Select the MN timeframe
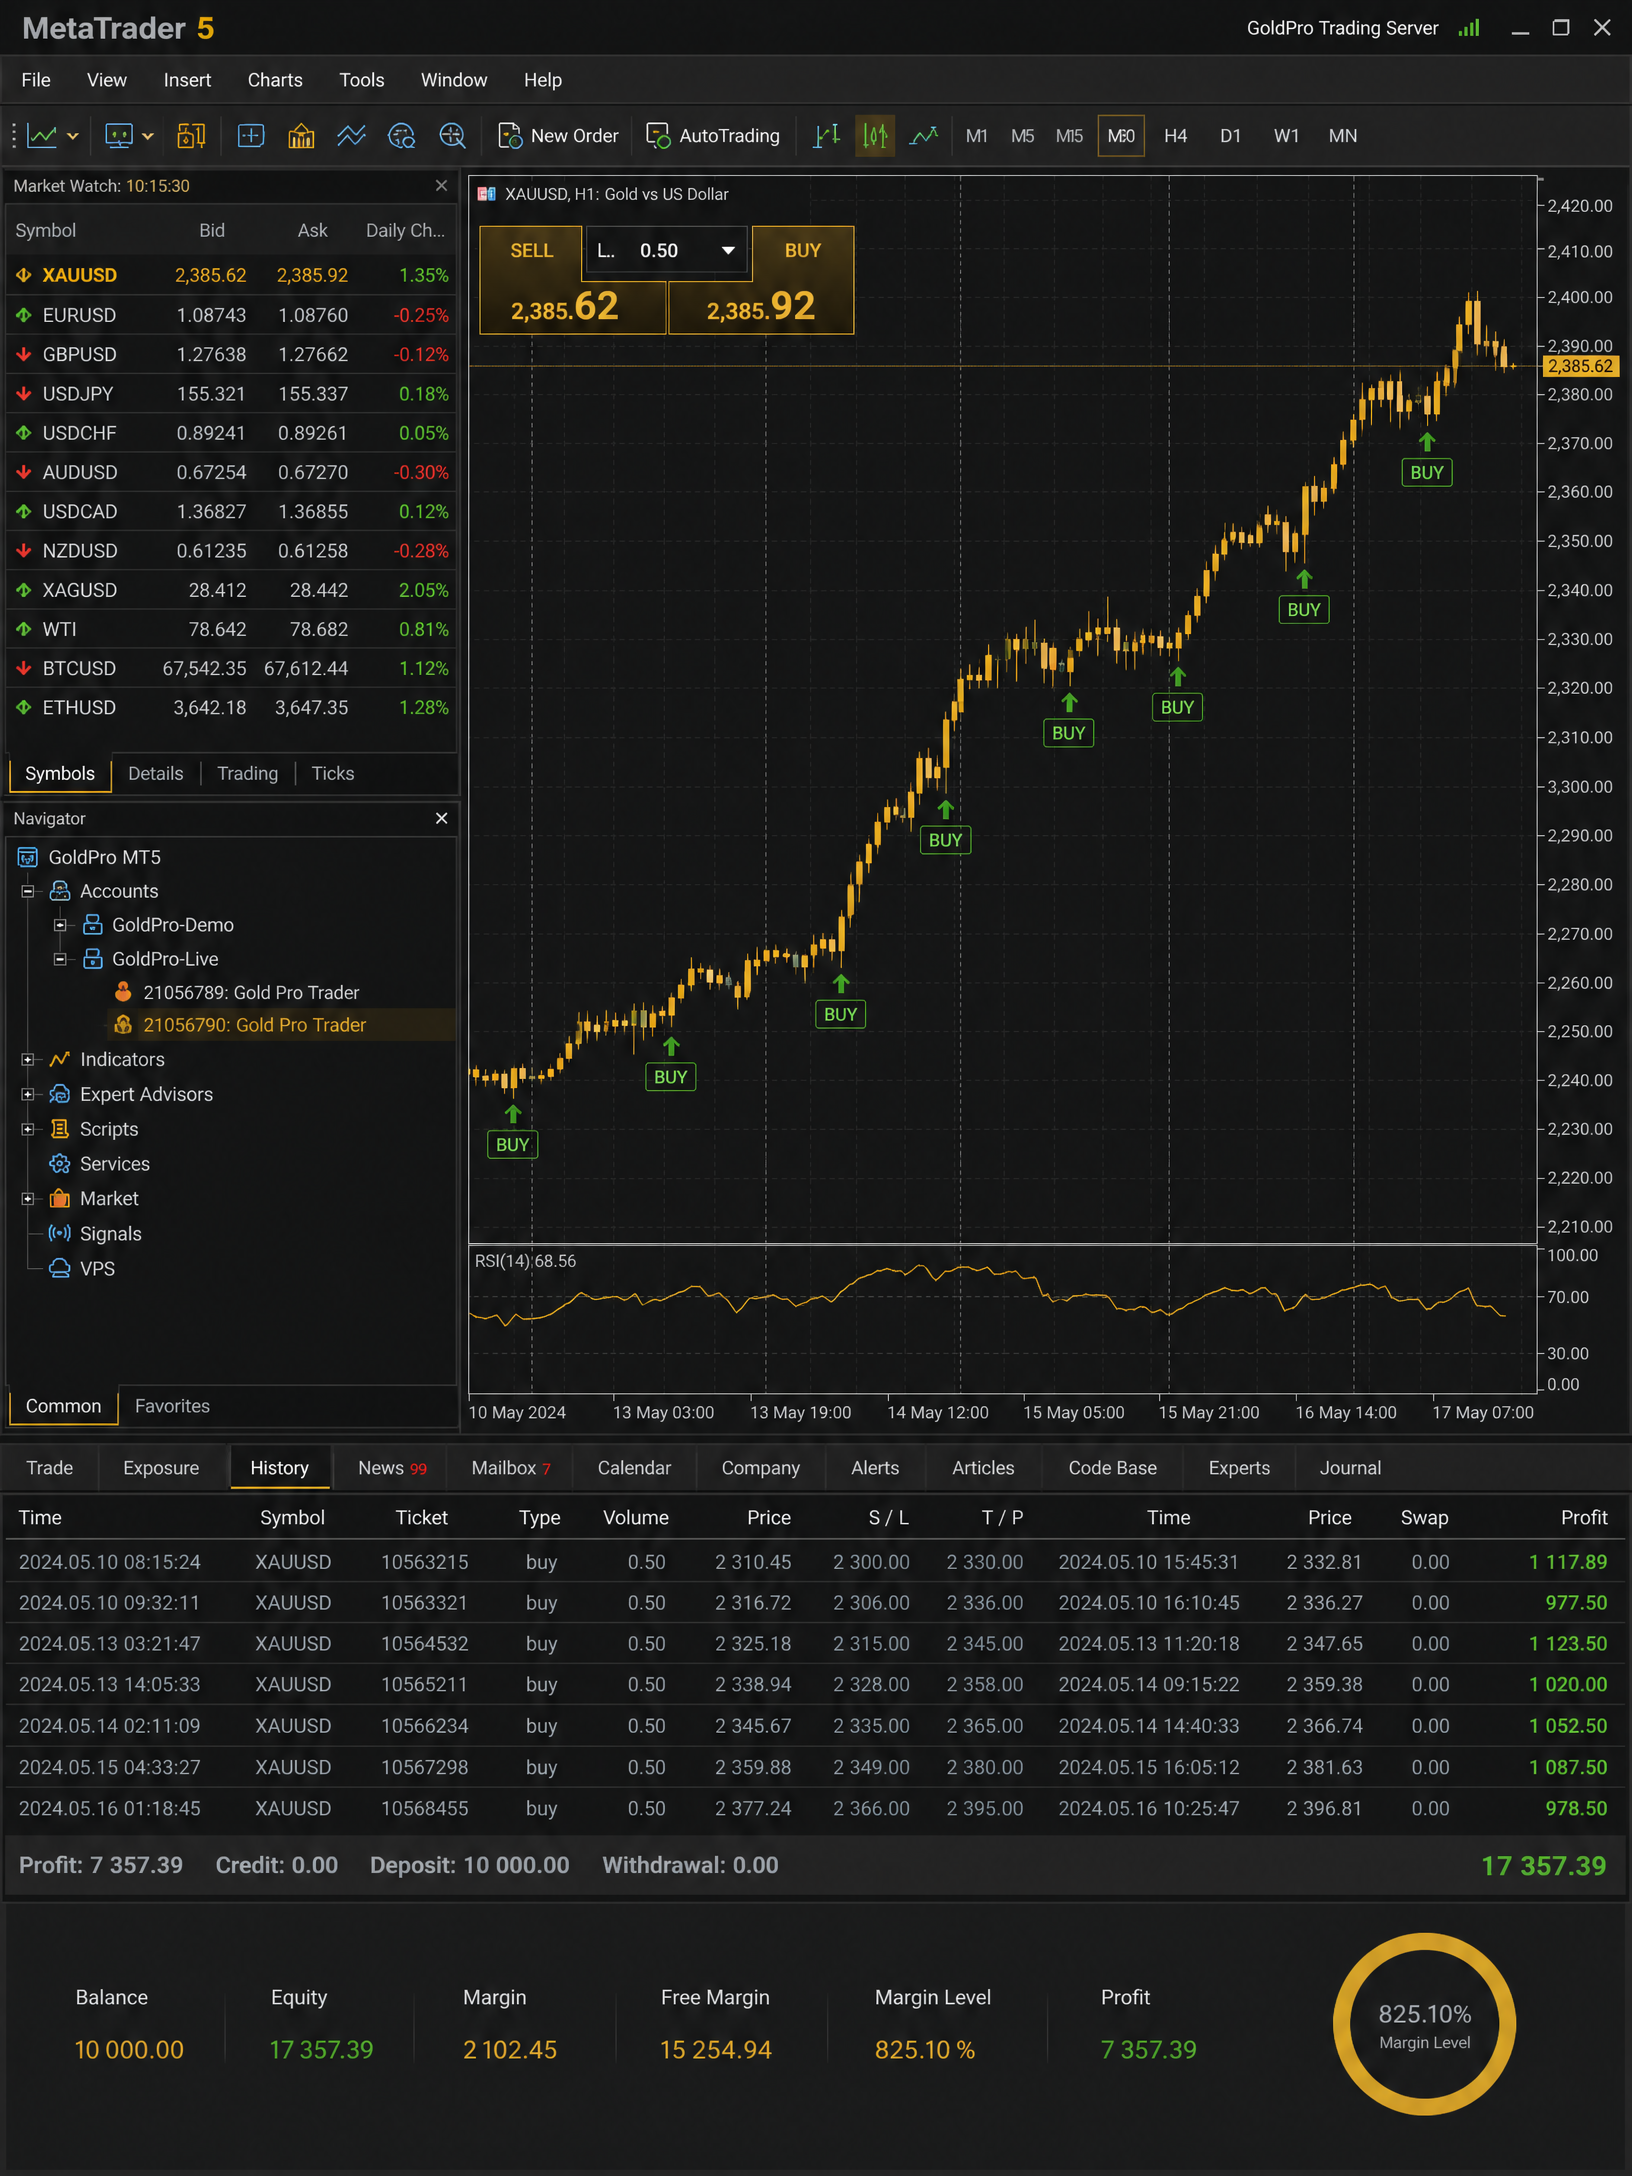Screen dimensions: 1632x2176 coord(1342,136)
